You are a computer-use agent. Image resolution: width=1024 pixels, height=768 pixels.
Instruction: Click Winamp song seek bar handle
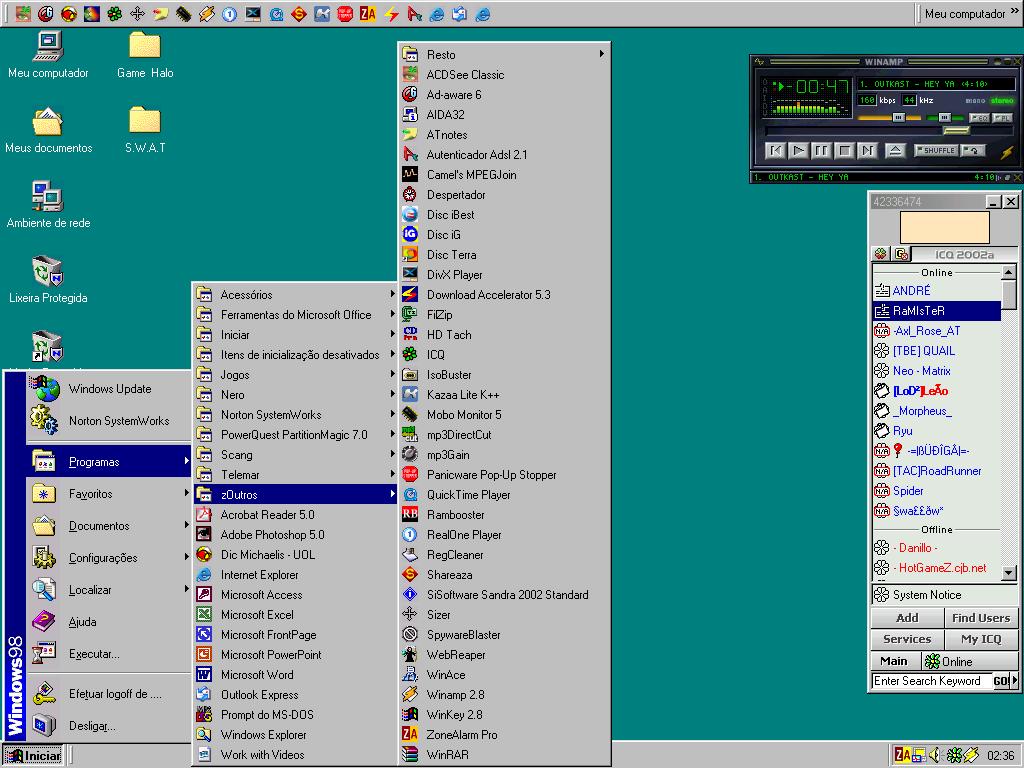957,131
